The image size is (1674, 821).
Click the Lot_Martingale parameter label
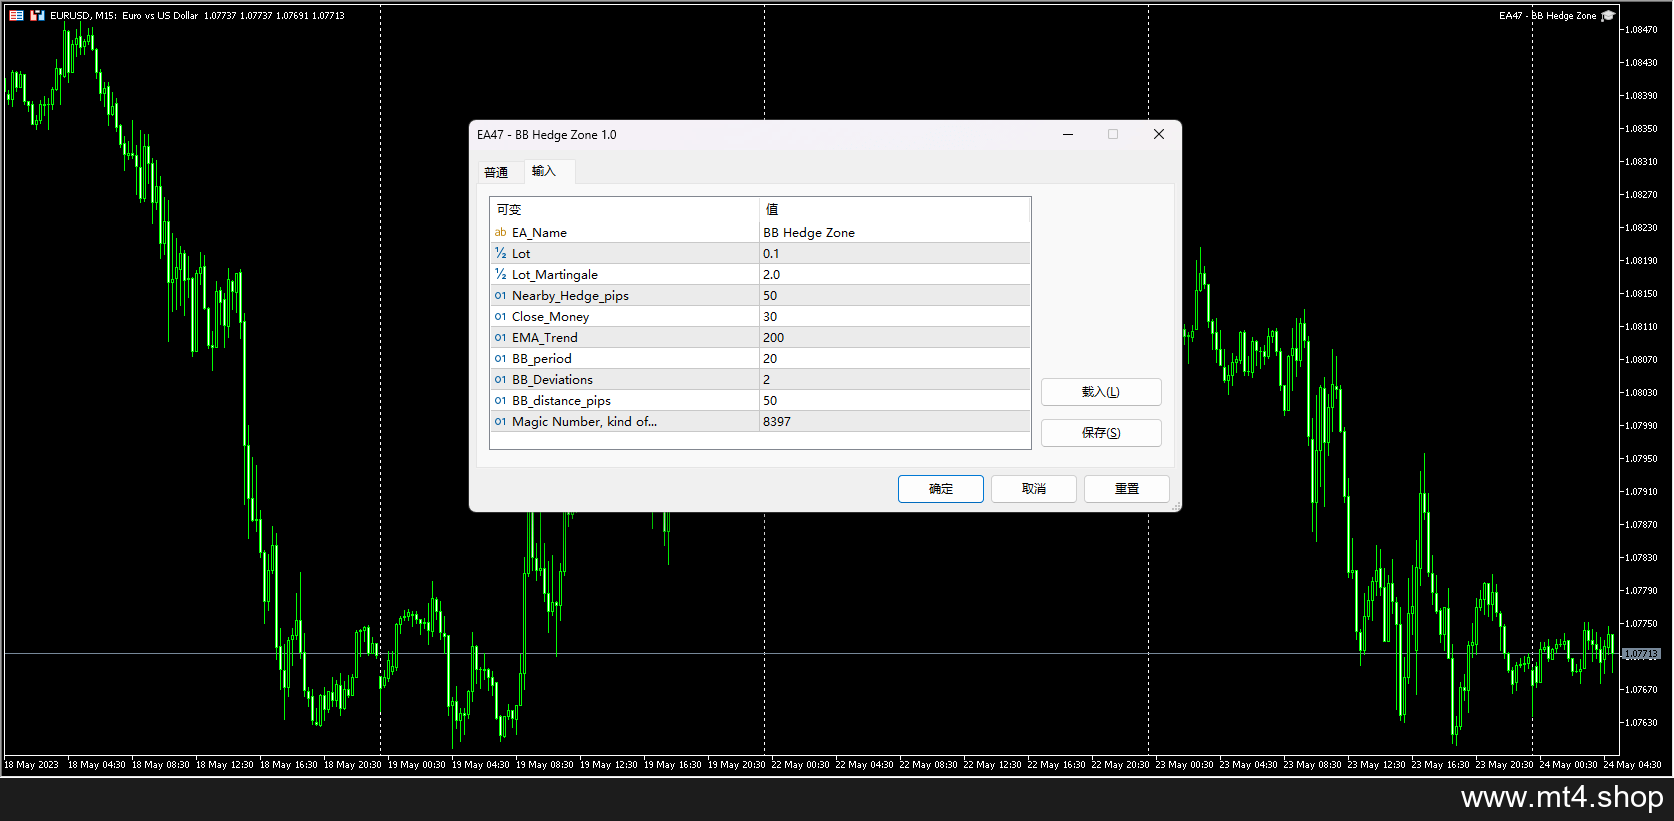555,275
